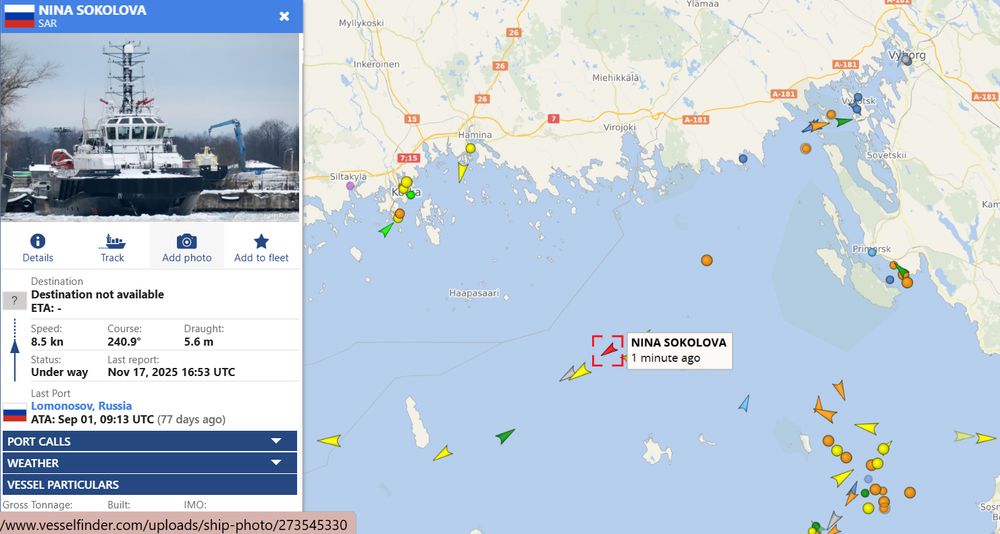Show the vessel Track icon
This screenshot has width=1000, height=534.
(112, 241)
